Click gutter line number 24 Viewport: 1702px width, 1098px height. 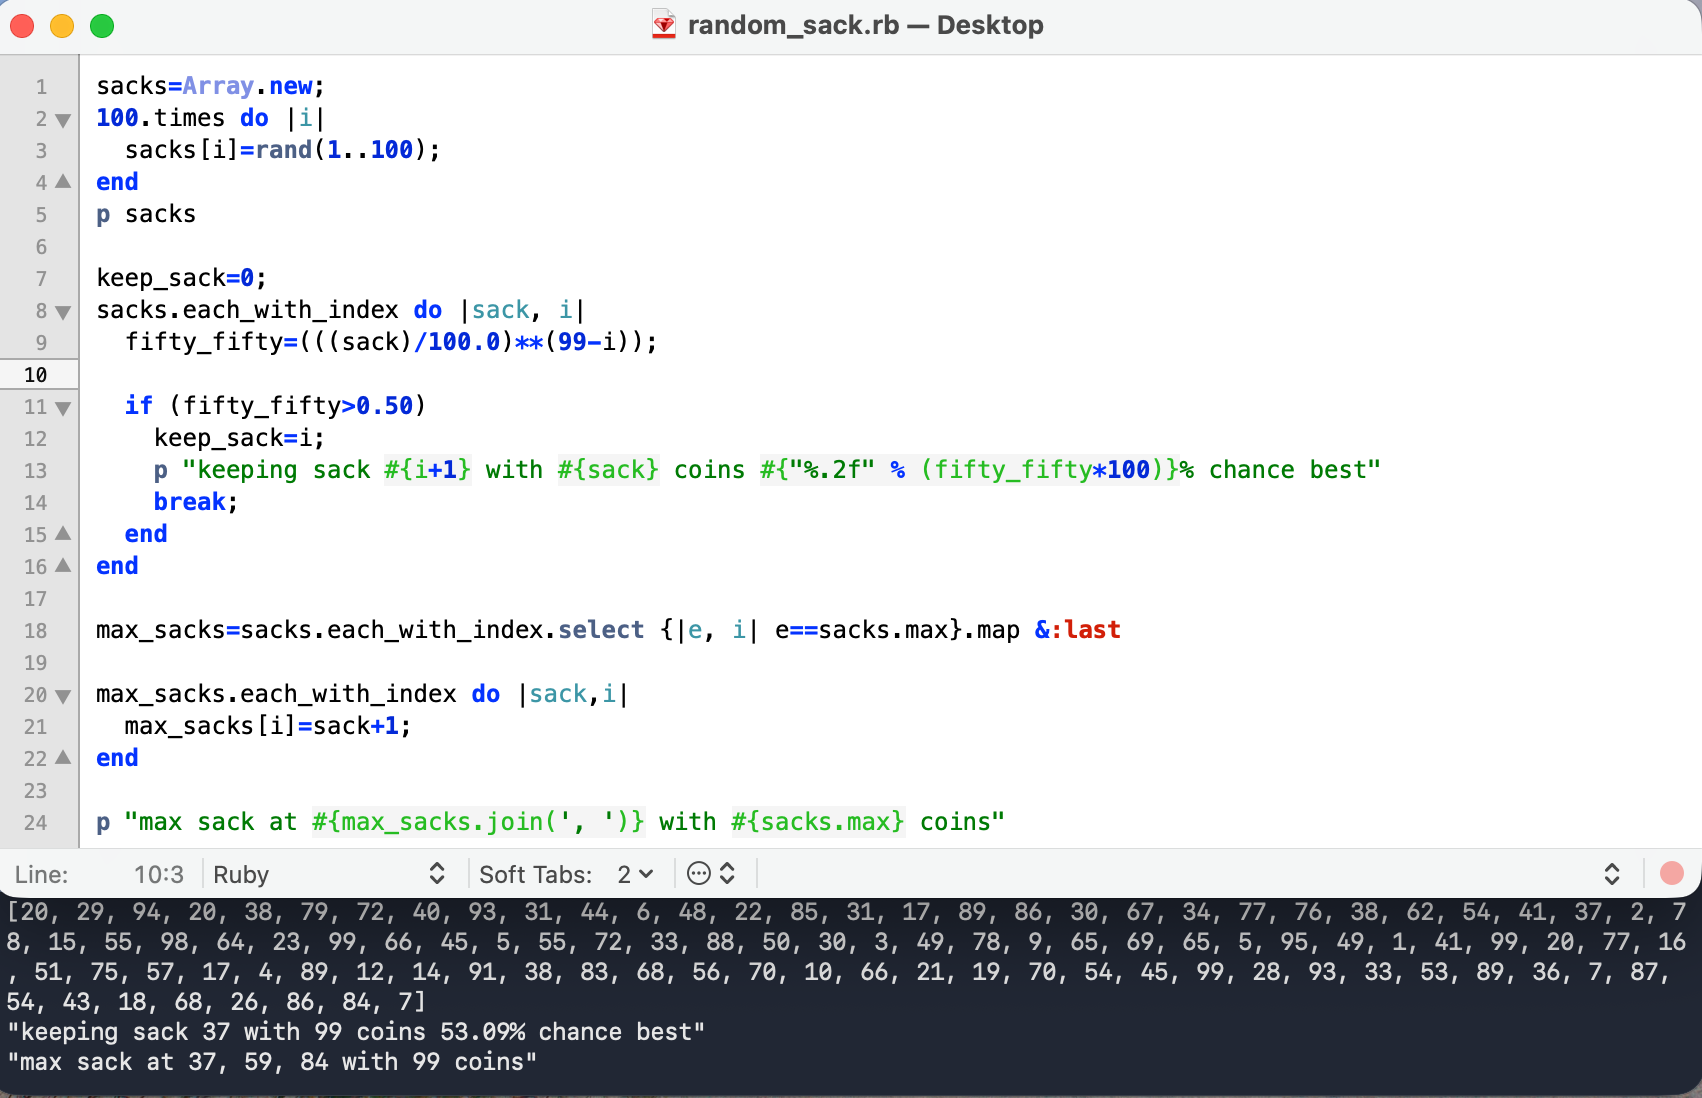tap(36, 823)
